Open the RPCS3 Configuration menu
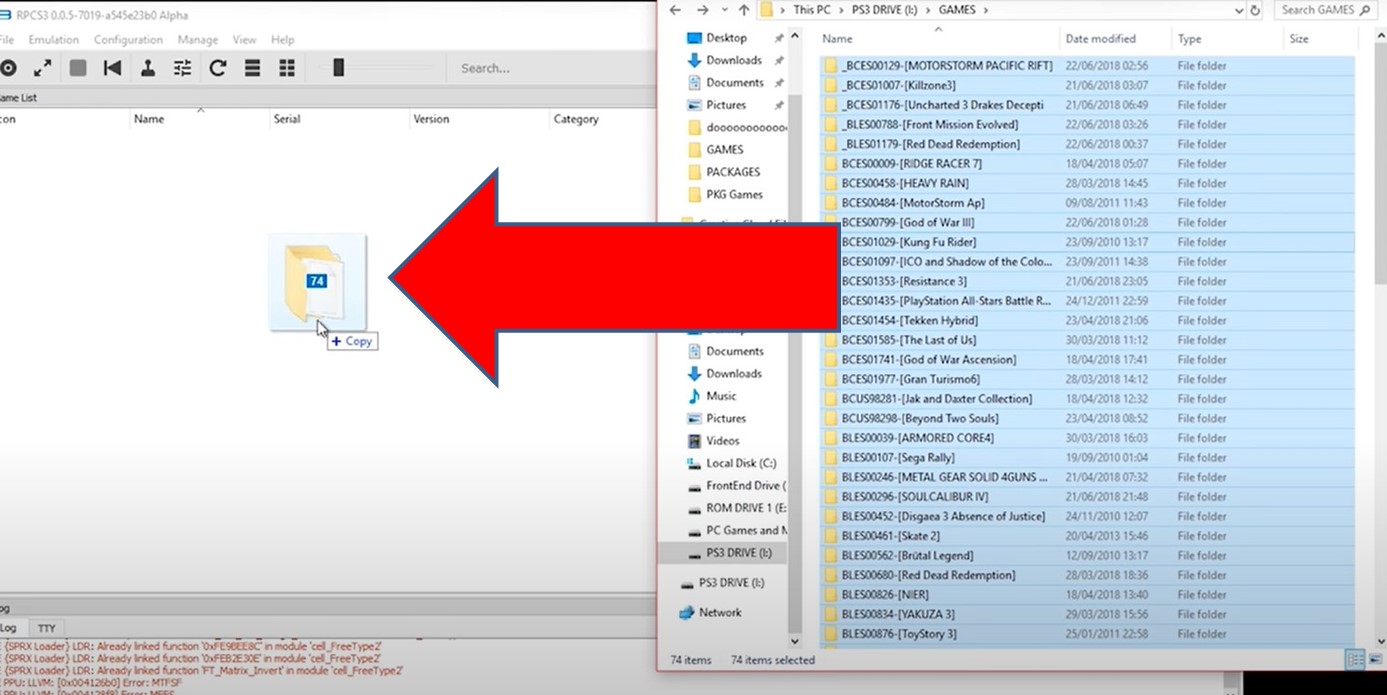1387x695 pixels. tap(128, 40)
